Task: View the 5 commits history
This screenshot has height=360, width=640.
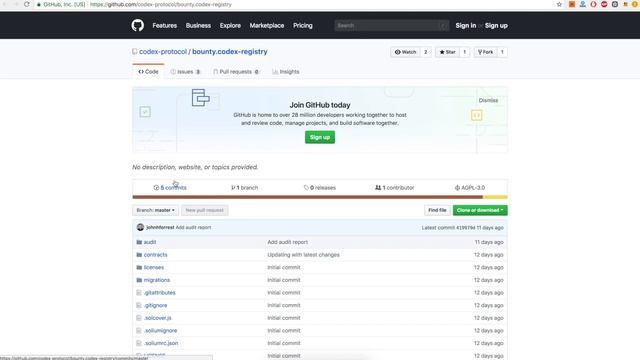Action: (170, 188)
